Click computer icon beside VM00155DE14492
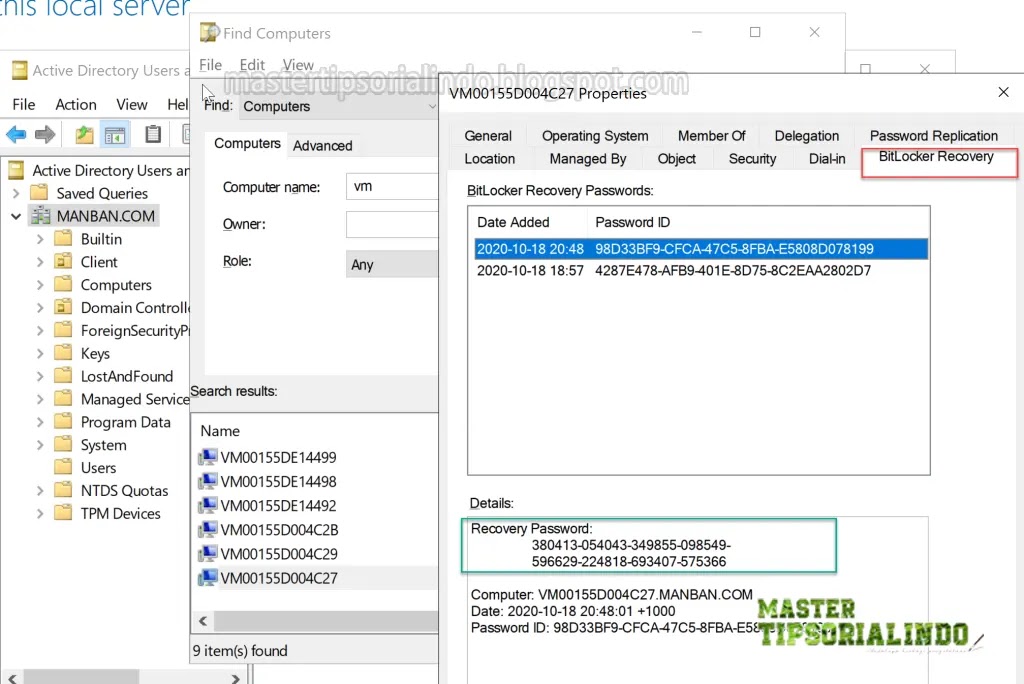Image resolution: width=1024 pixels, height=684 pixels. pyautogui.click(x=208, y=505)
